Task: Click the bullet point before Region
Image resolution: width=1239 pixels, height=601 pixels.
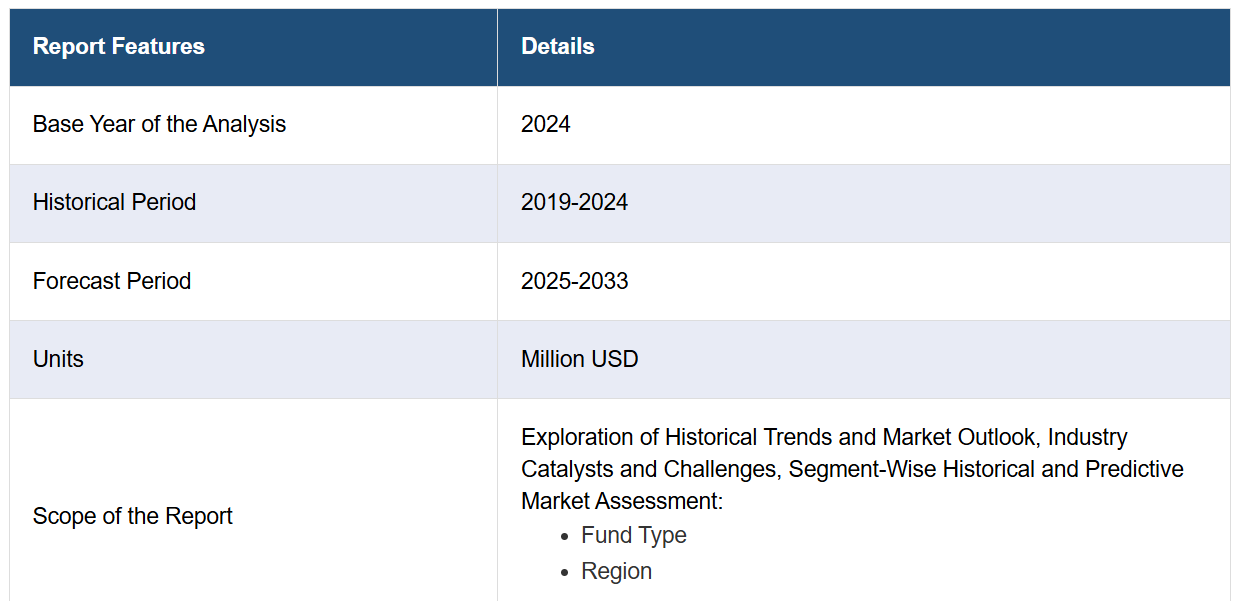Action: pyautogui.click(x=565, y=573)
